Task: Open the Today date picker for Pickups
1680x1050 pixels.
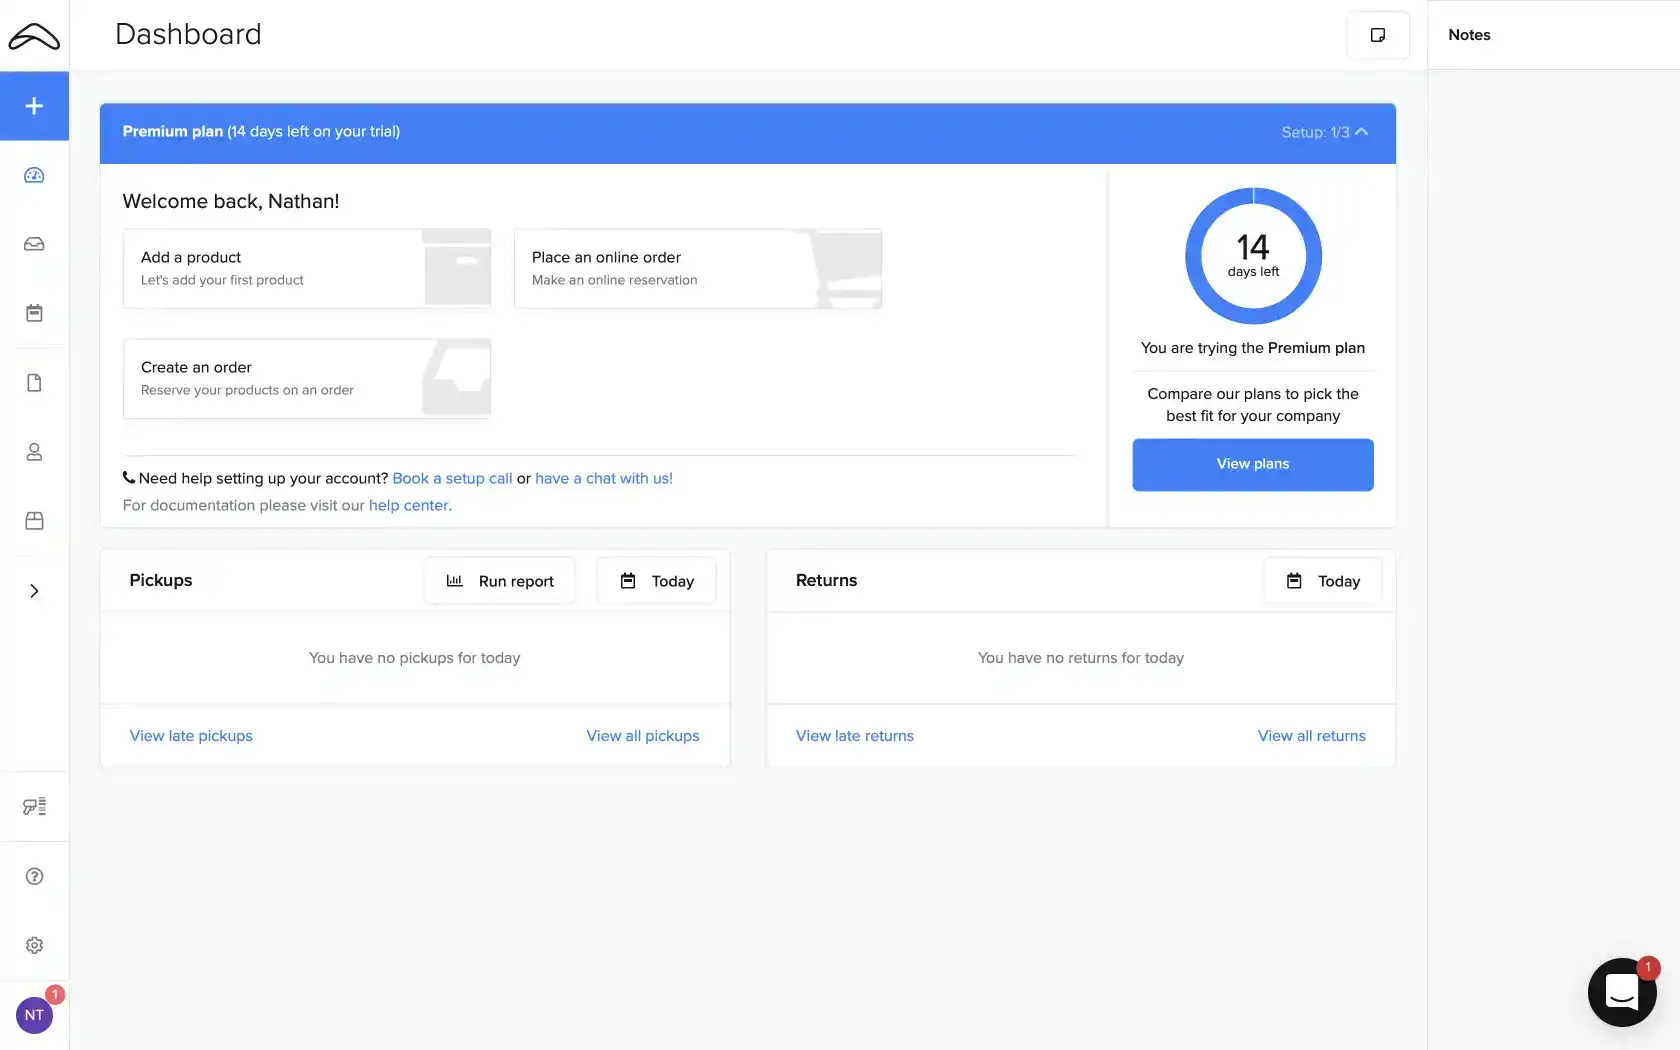Action: coord(656,580)
